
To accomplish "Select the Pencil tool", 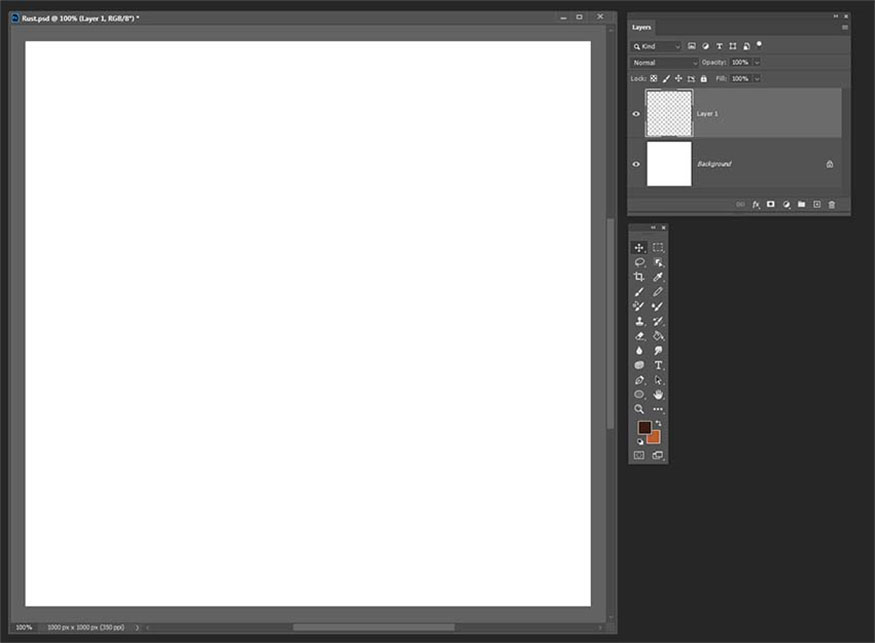I will [658, 291].
